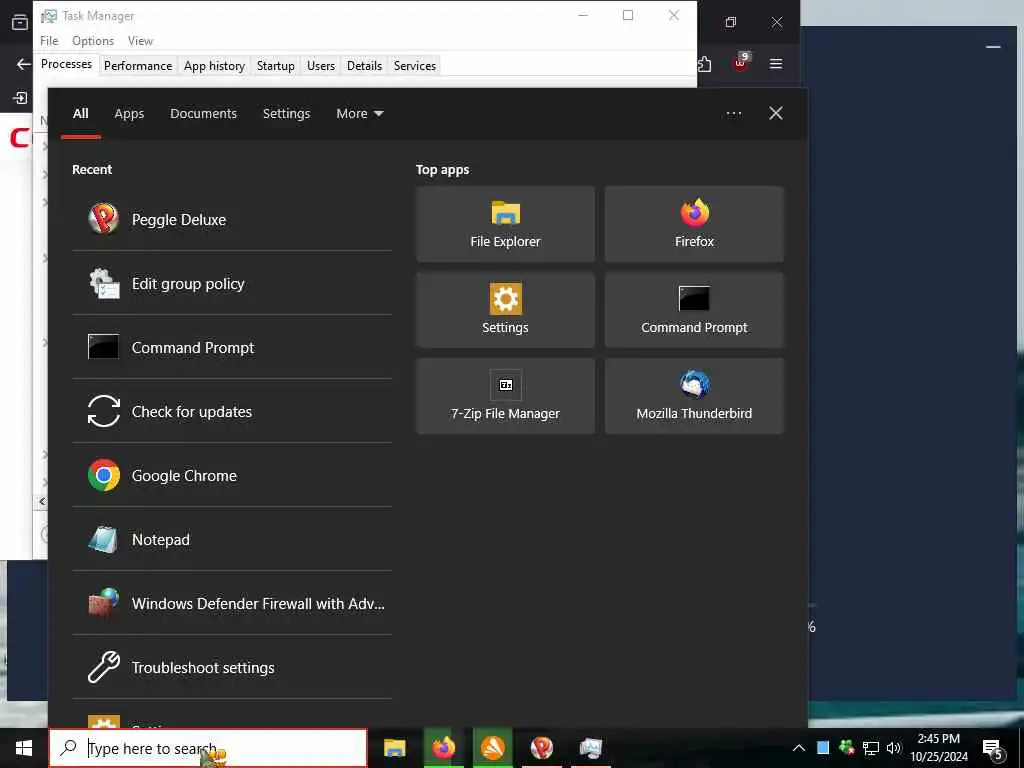This screenshot has width=1024, height=768.
Task: Launch Command Prompt from Recent list
Action: [x=232, y=347]
